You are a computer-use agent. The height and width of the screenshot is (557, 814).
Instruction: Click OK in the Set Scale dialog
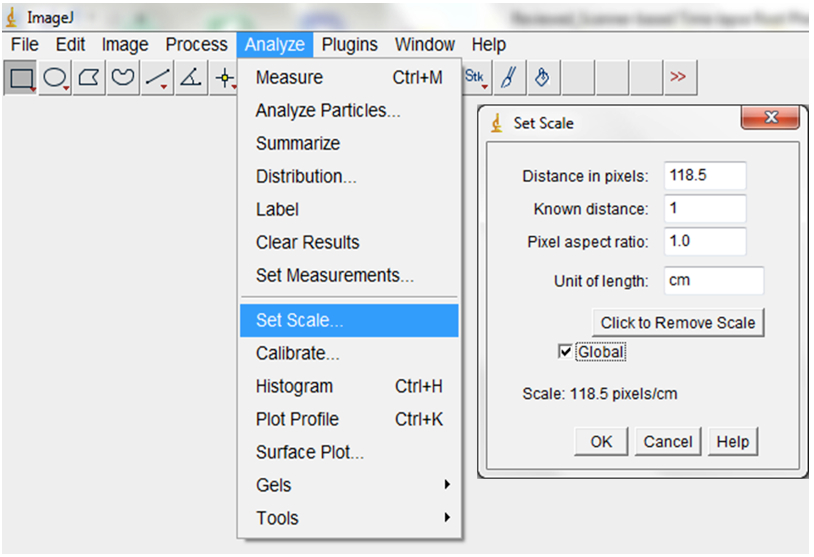[601, 442]
